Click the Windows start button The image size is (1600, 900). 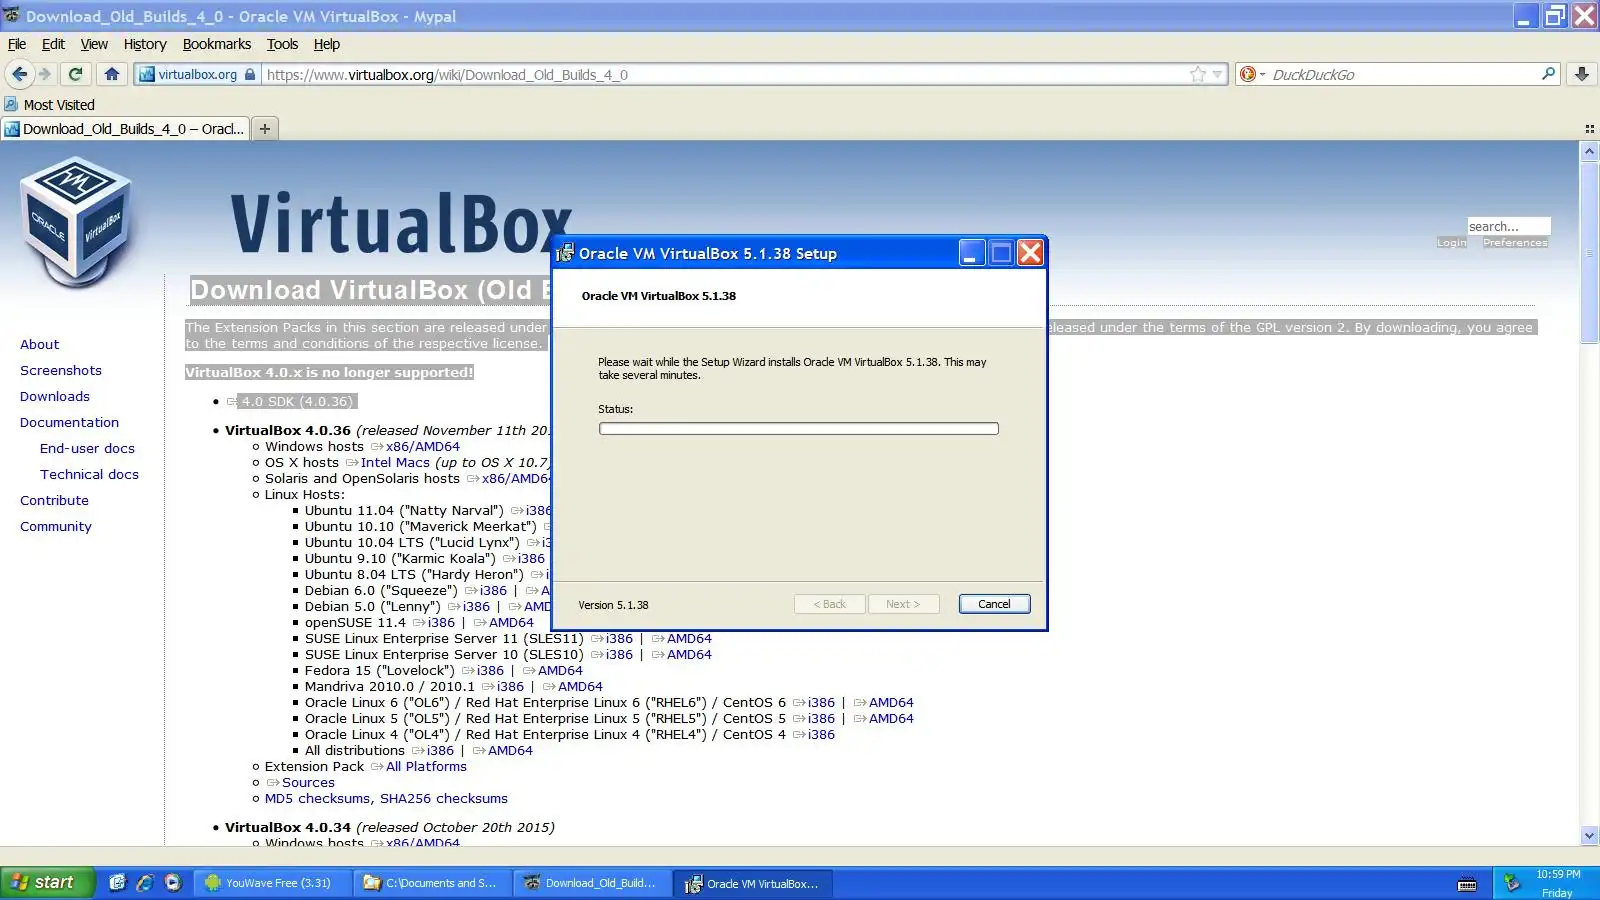[47, 882]
